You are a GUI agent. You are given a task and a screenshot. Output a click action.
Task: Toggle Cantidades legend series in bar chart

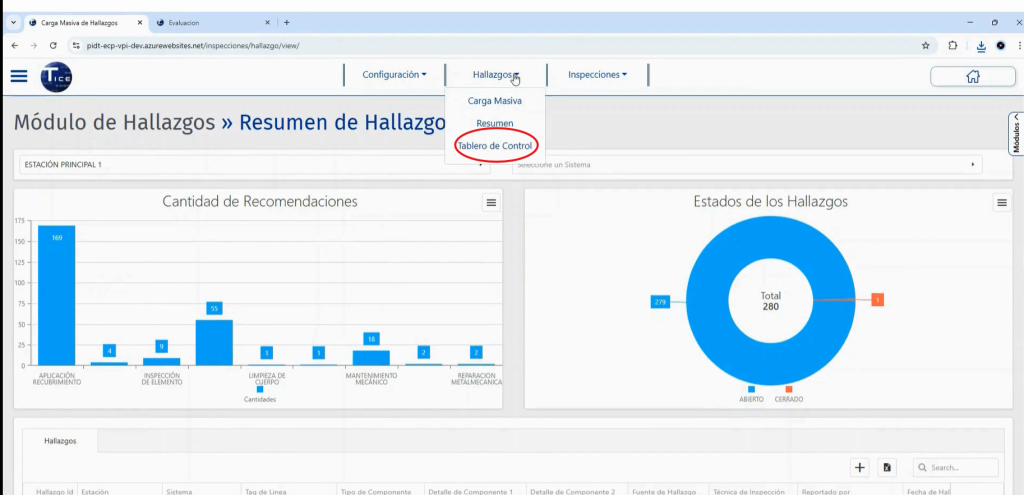click(259, 398)
